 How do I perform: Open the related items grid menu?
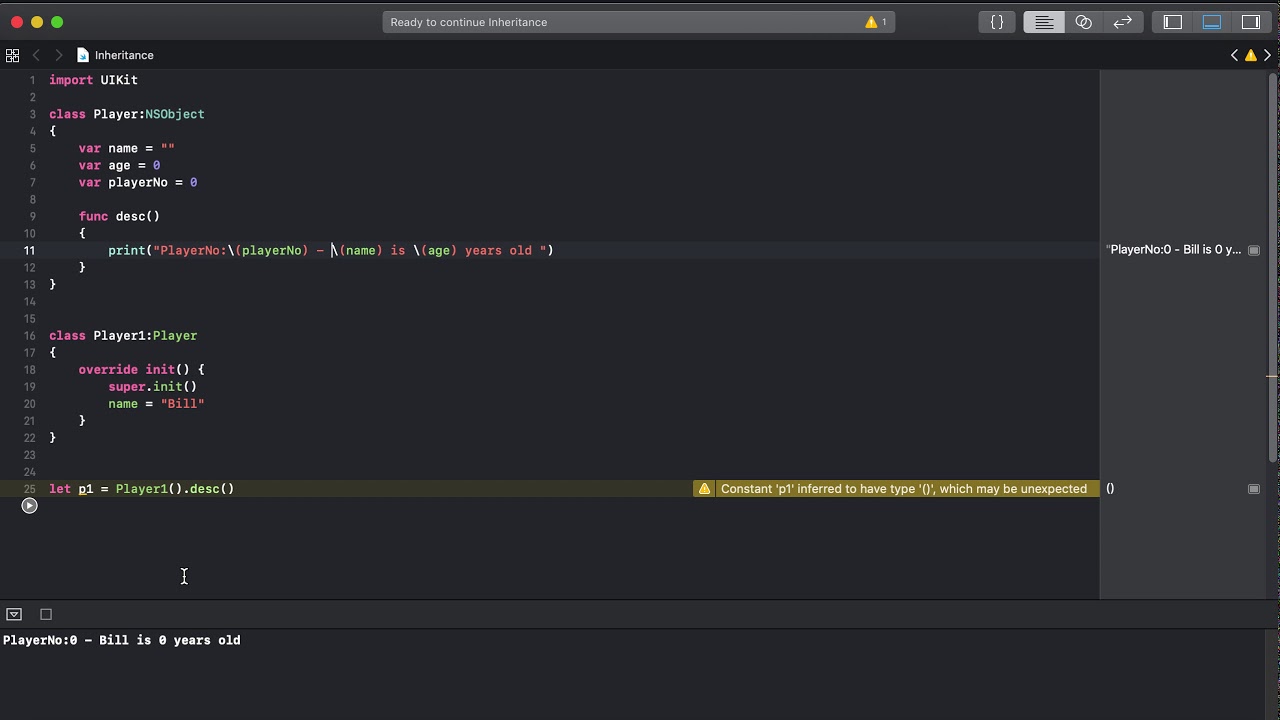point(12,55)
